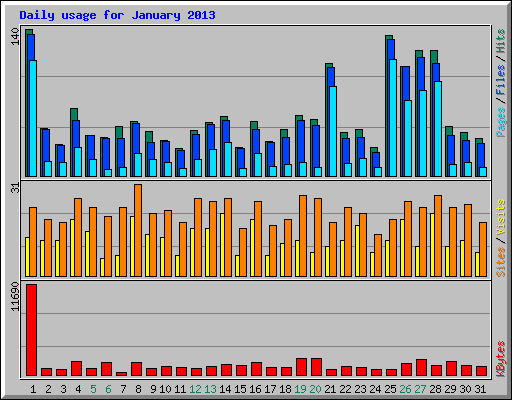Click day label 1 on the x-axis
The width and height of the screenshot is (512, 400).
pos(33,389)
